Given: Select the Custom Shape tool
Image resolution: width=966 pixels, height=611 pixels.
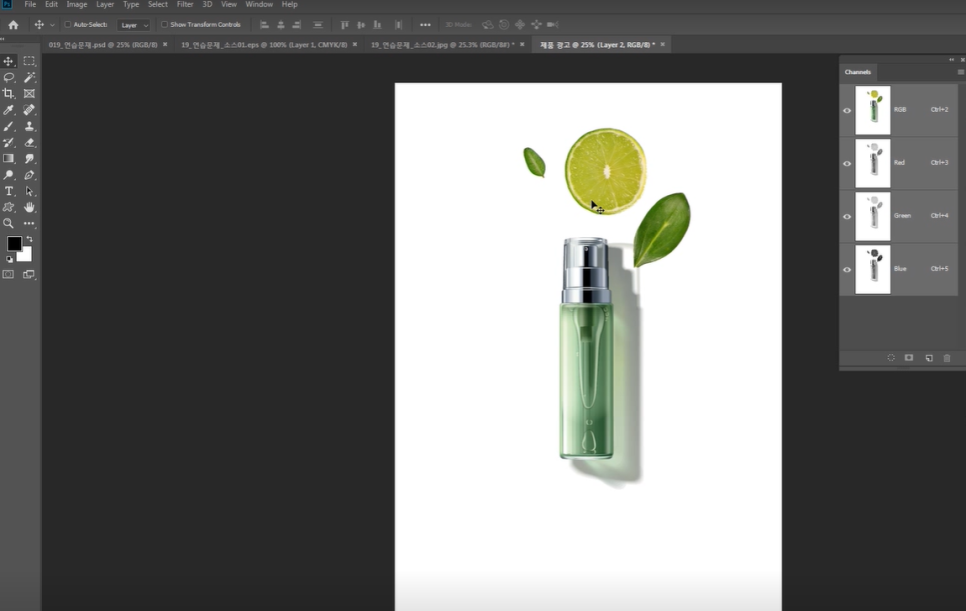Looking at the screenshot, I should coord(9,208).
